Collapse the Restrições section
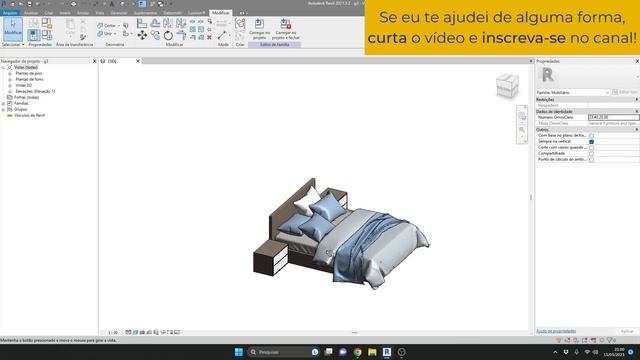Image resolution: width=640 pixels, height=360 pixels. [x=636, y=100]
